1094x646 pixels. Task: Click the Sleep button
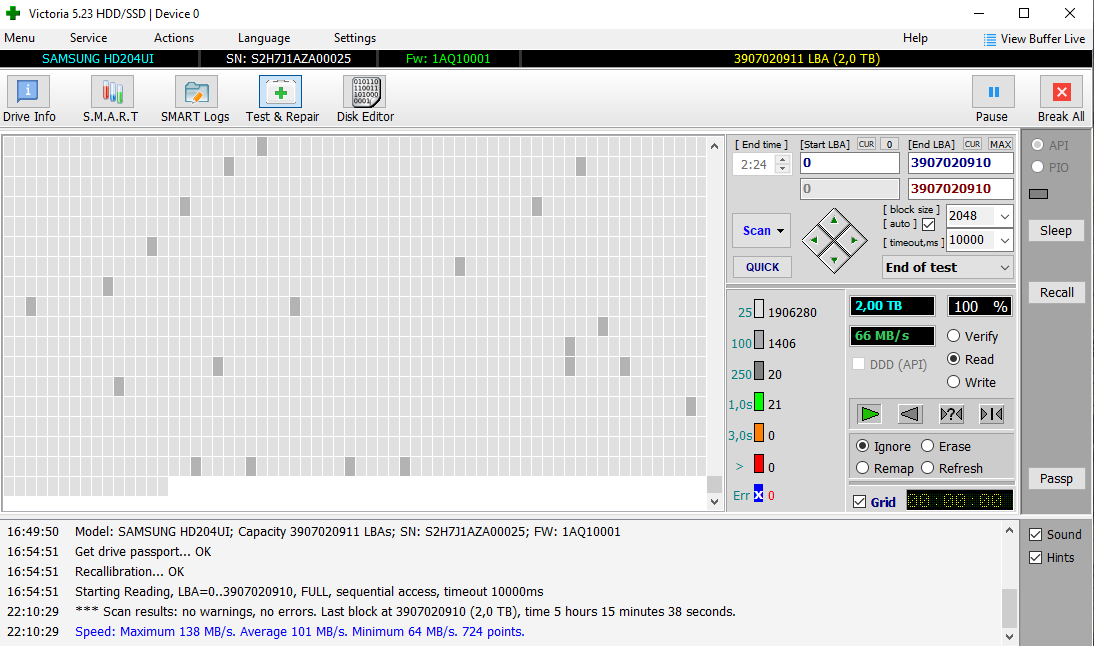click(x=1056, y=231)
